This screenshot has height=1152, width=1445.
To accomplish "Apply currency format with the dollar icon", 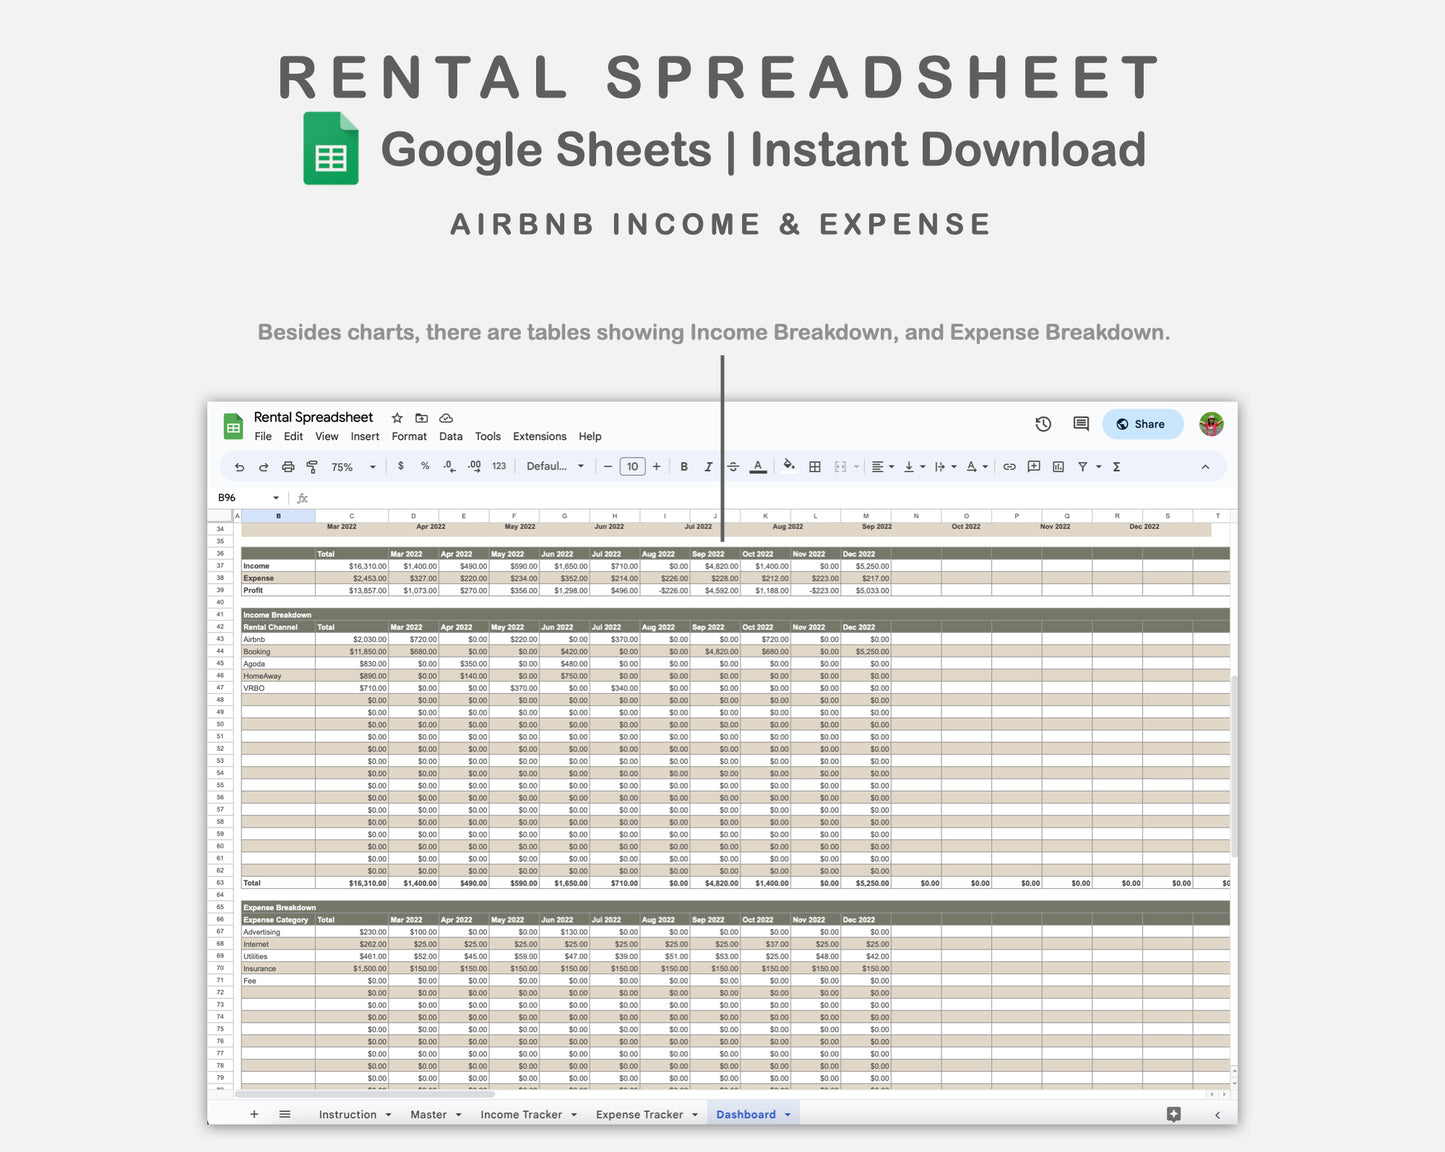I will (400, 466).
